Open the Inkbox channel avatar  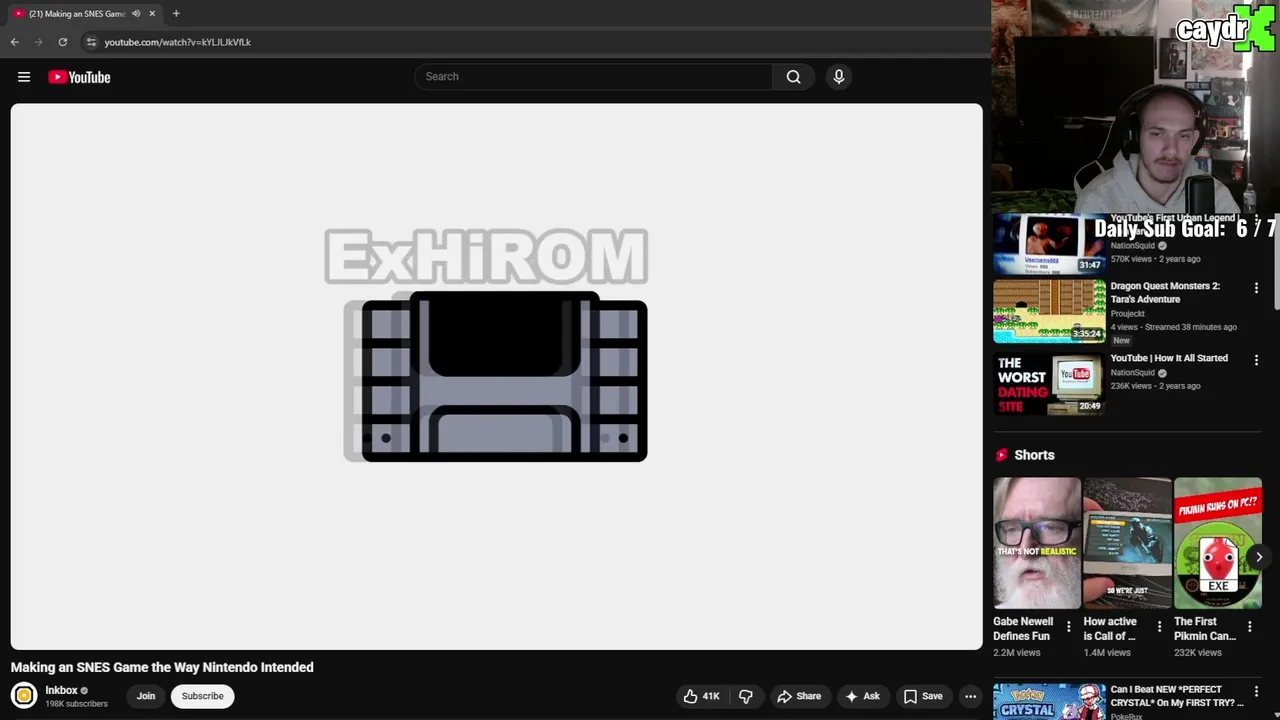pos(24,695)
